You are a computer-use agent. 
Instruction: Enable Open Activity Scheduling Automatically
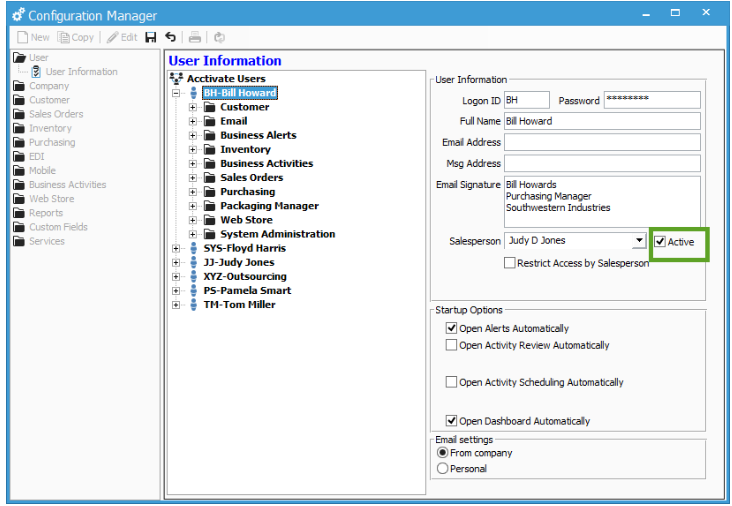[x=451, y=382]
